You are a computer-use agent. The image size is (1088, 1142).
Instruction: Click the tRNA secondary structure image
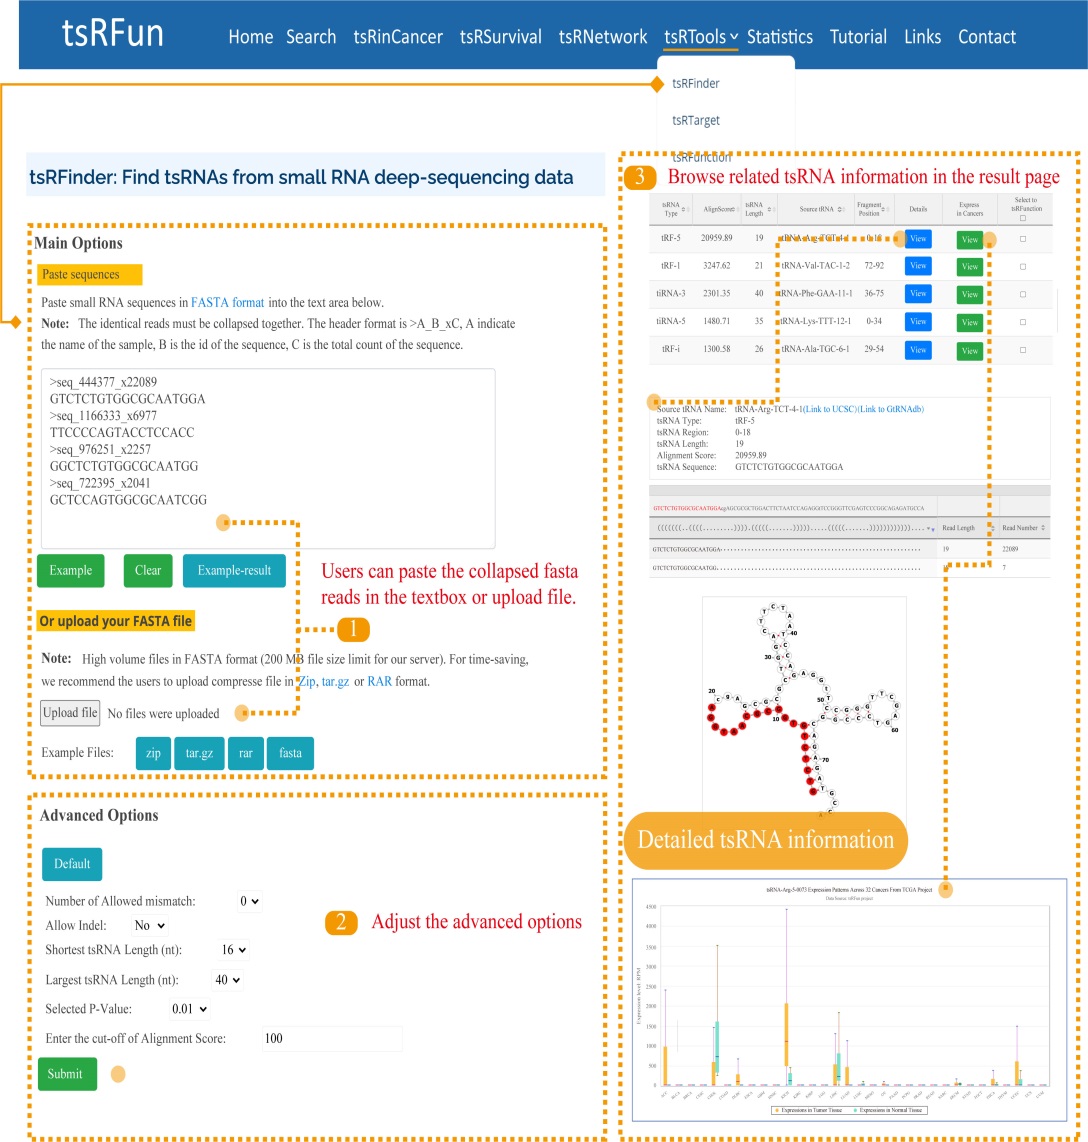pyautogui.click(x=804, y=705)
